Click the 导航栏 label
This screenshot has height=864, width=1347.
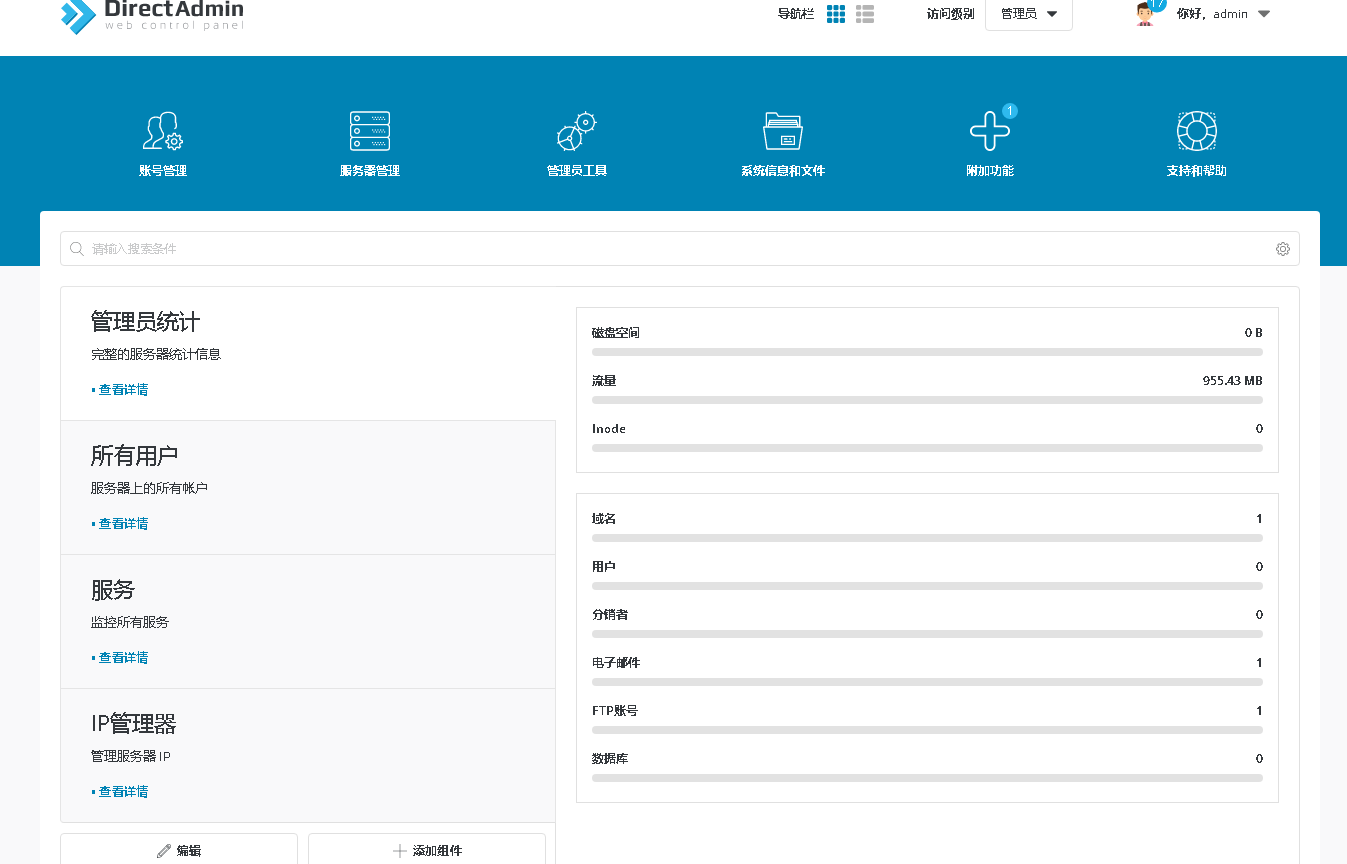(796, 14)
